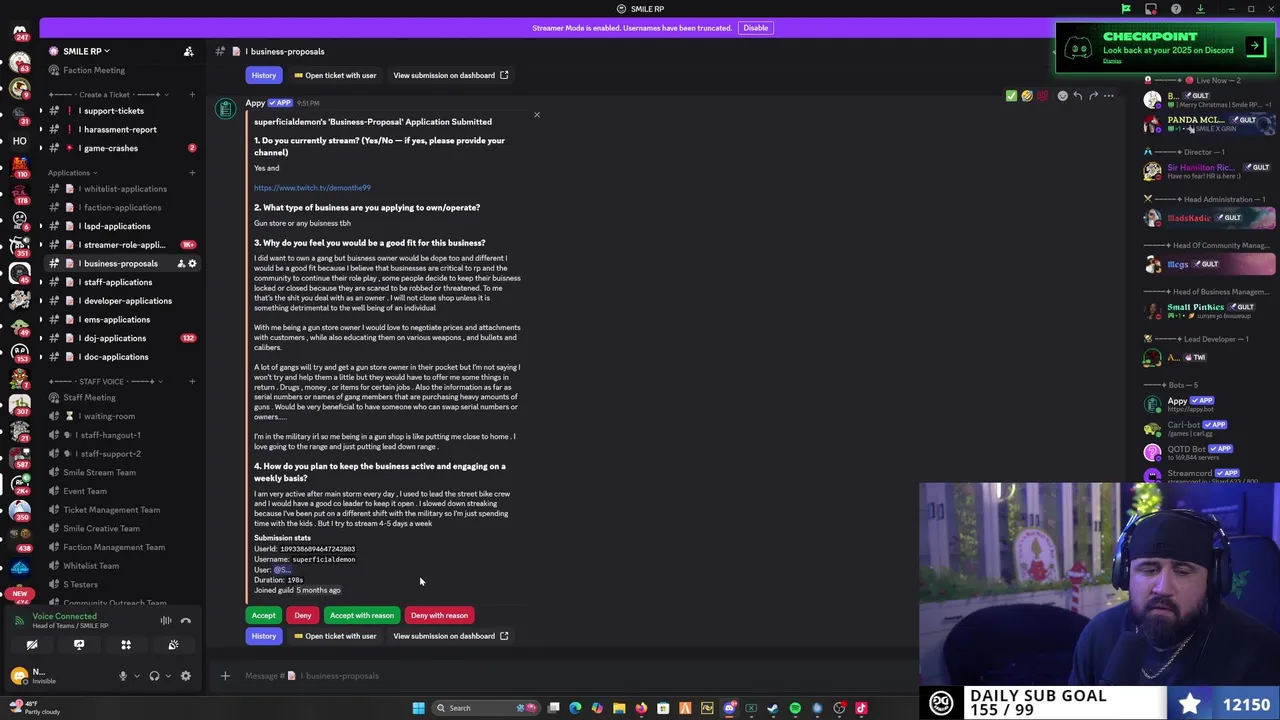Open game-crashes channel

(120, 148)
